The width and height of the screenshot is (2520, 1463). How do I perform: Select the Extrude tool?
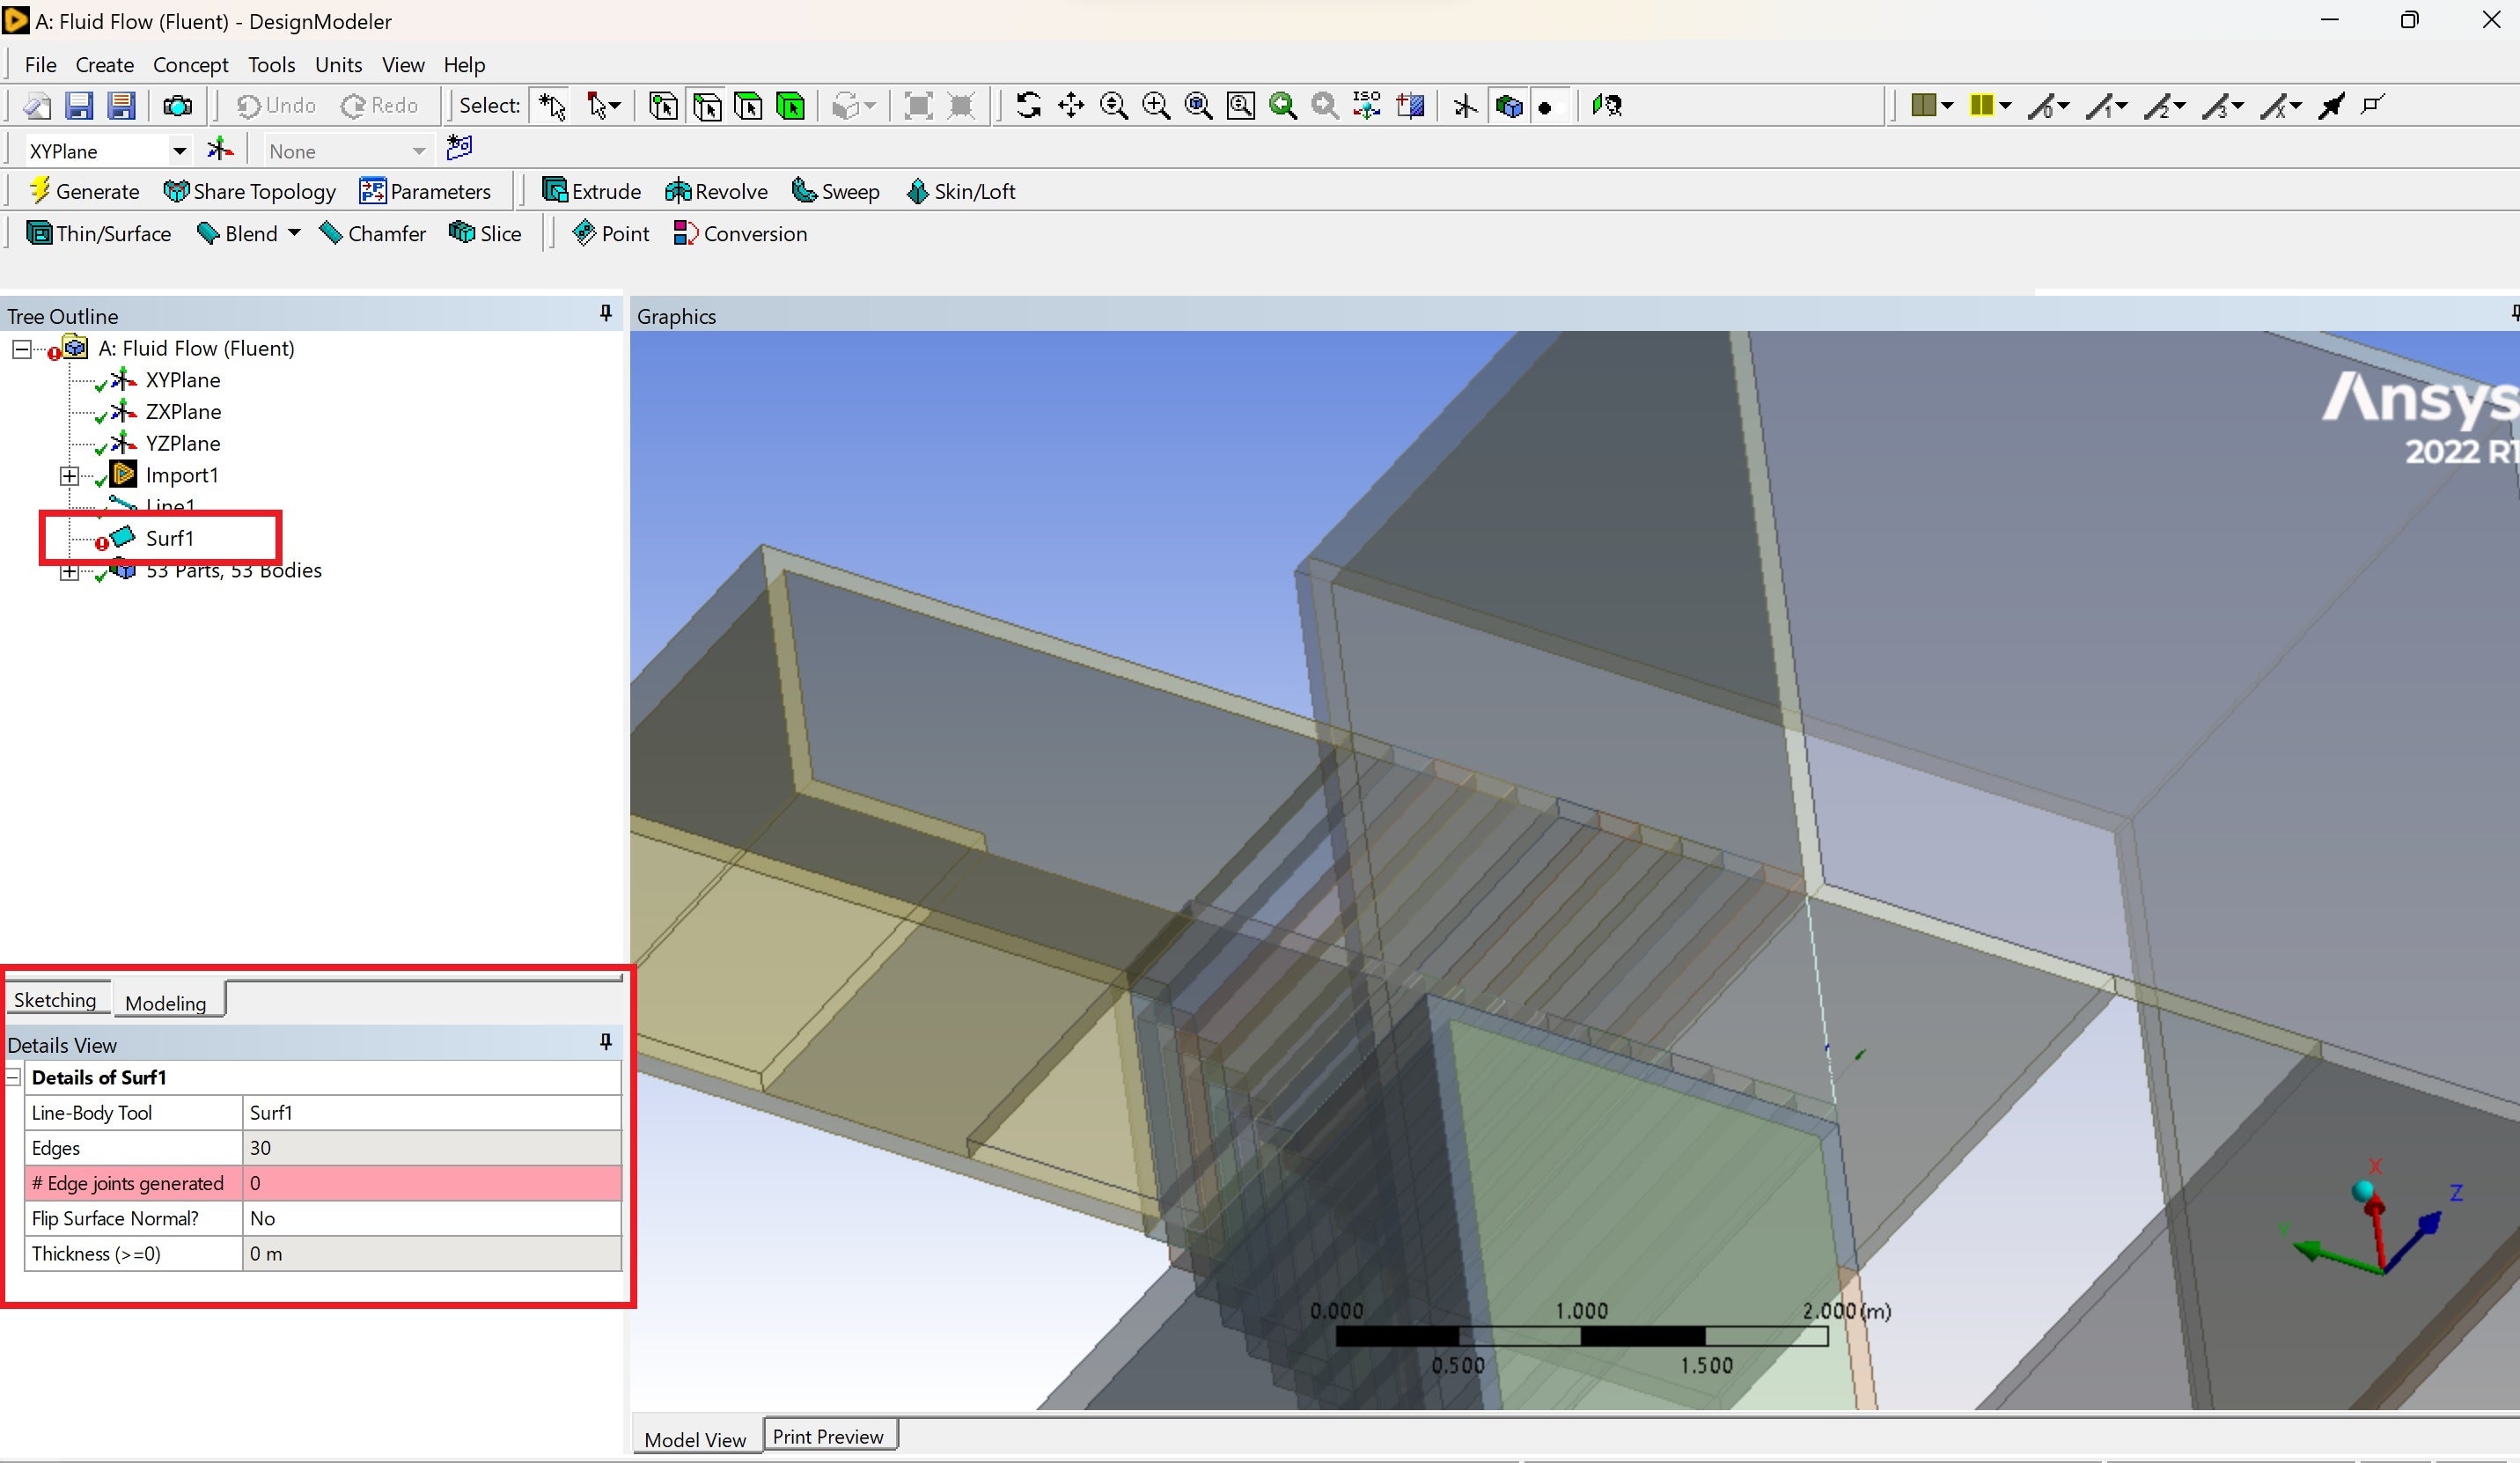[x=591, y=190]
